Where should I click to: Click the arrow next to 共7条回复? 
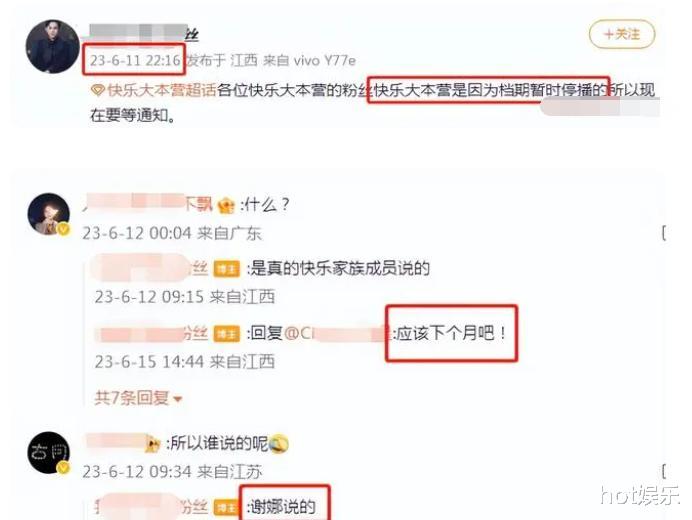pyautogui.click(x=178, y=399)
